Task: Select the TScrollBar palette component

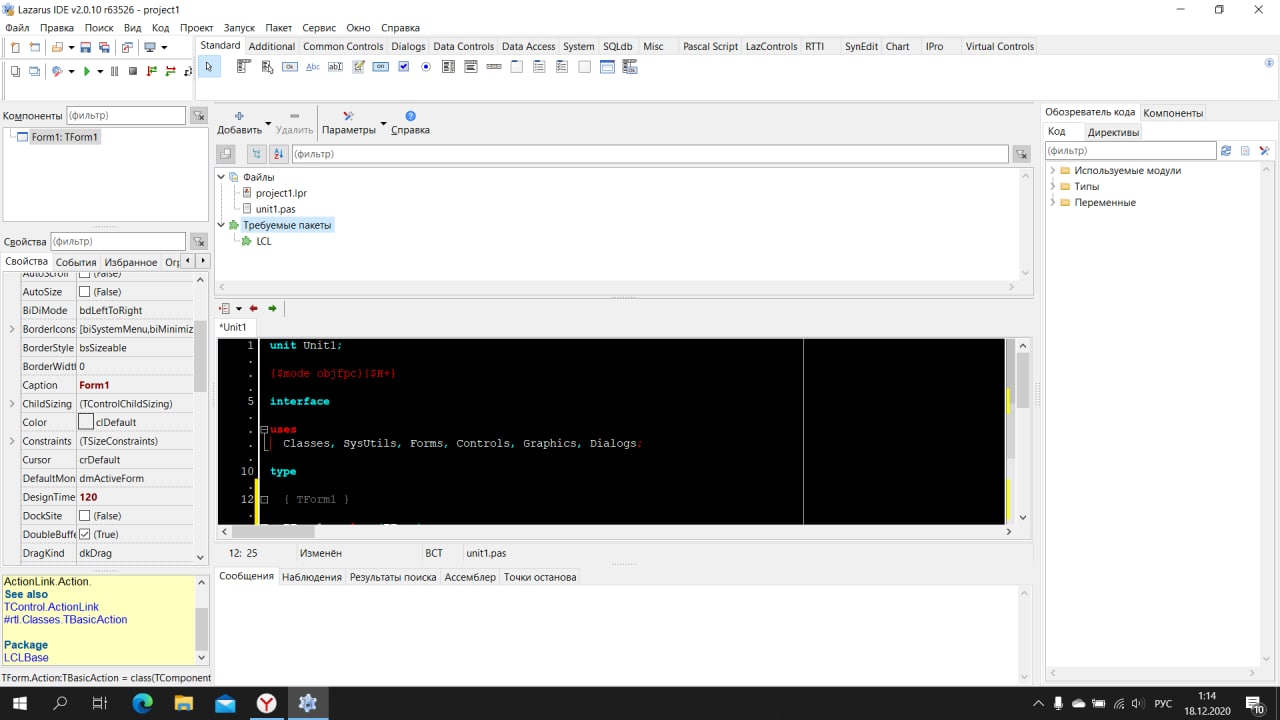Action: tap(494, 67)
